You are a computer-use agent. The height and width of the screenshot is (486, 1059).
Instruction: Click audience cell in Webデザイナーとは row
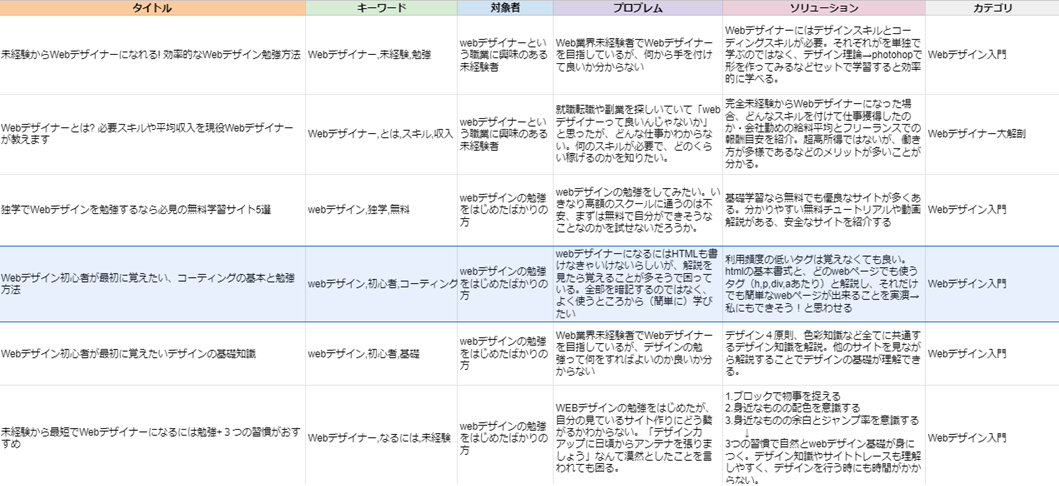coord(505,134)
